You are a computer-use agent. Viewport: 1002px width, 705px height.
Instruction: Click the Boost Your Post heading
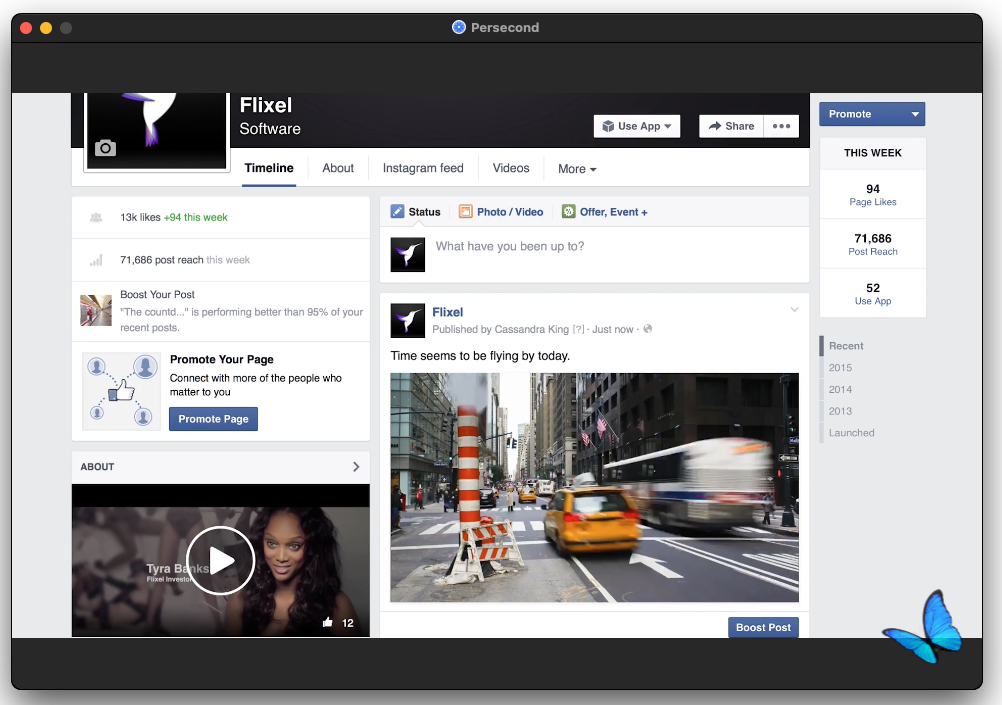pyautogui.click(x=157, y=295)
